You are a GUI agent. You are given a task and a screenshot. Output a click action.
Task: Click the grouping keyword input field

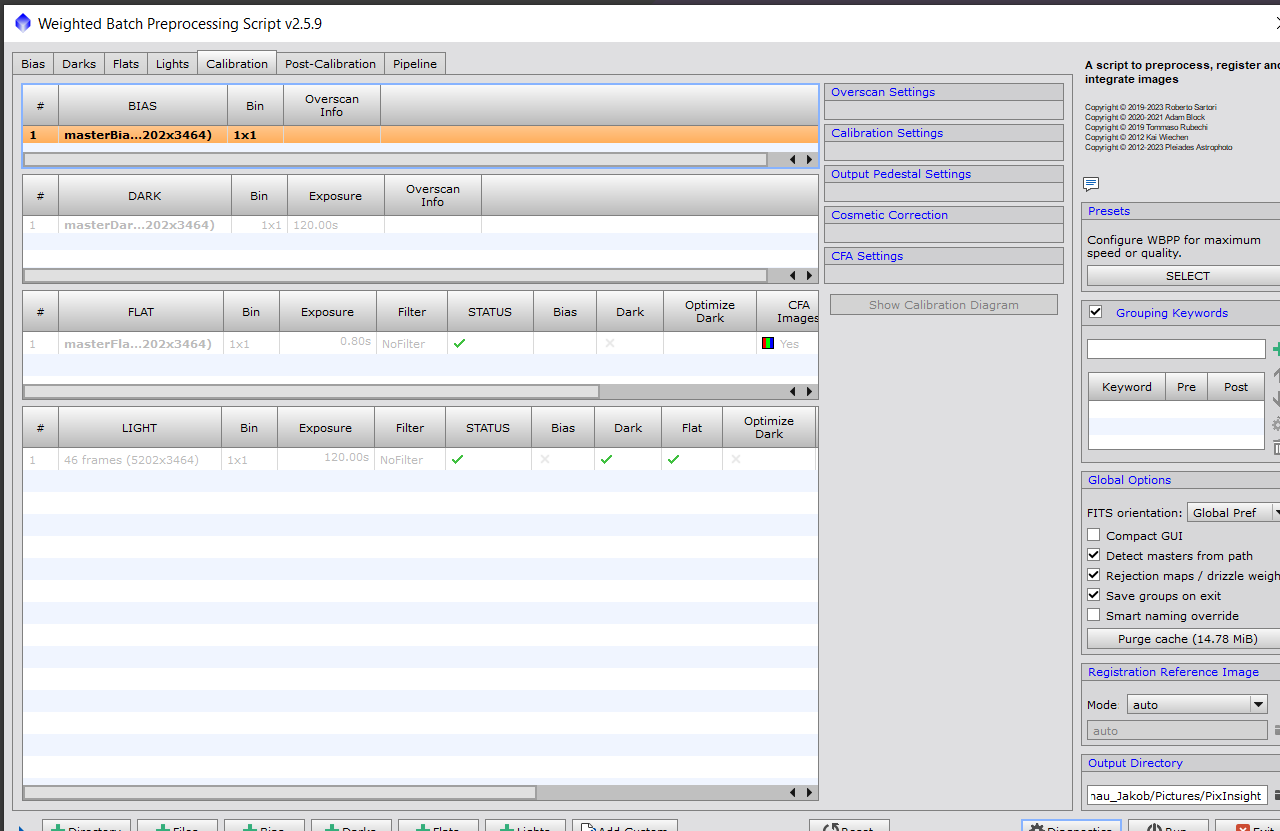click(1176, 349)
